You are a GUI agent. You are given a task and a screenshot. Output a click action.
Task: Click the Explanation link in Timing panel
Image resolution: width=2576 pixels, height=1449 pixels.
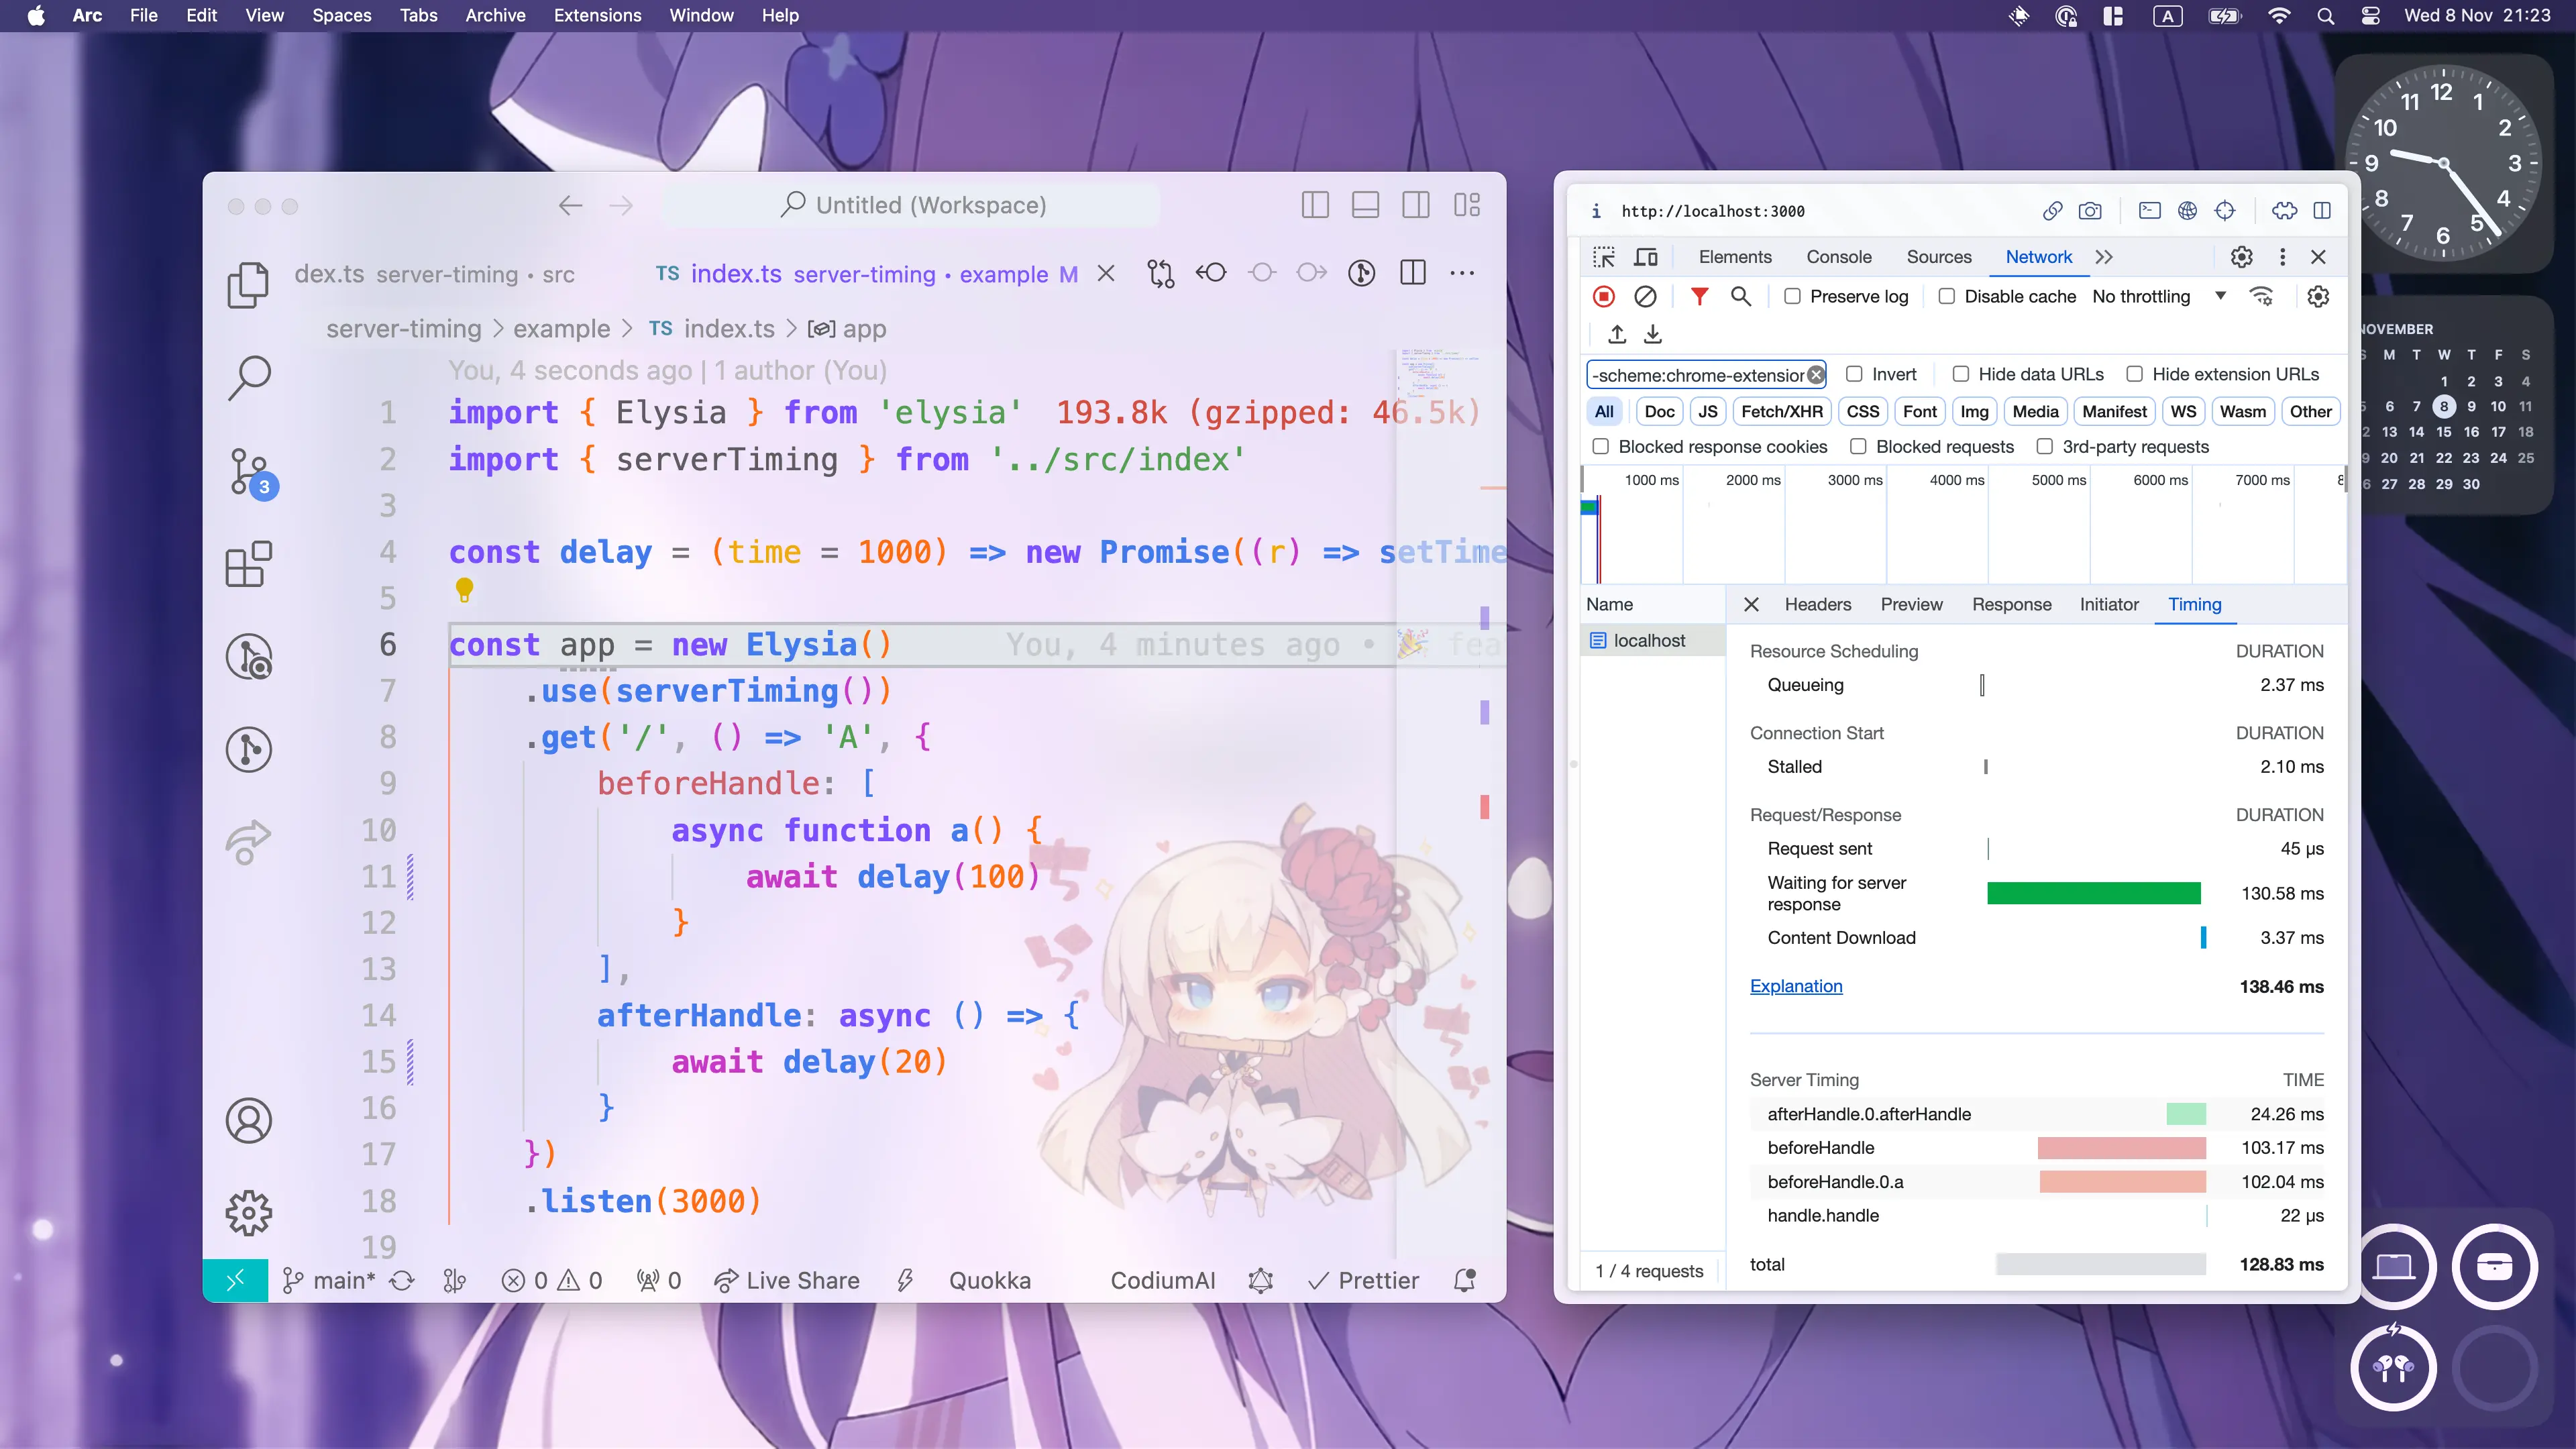[1796, 985]
